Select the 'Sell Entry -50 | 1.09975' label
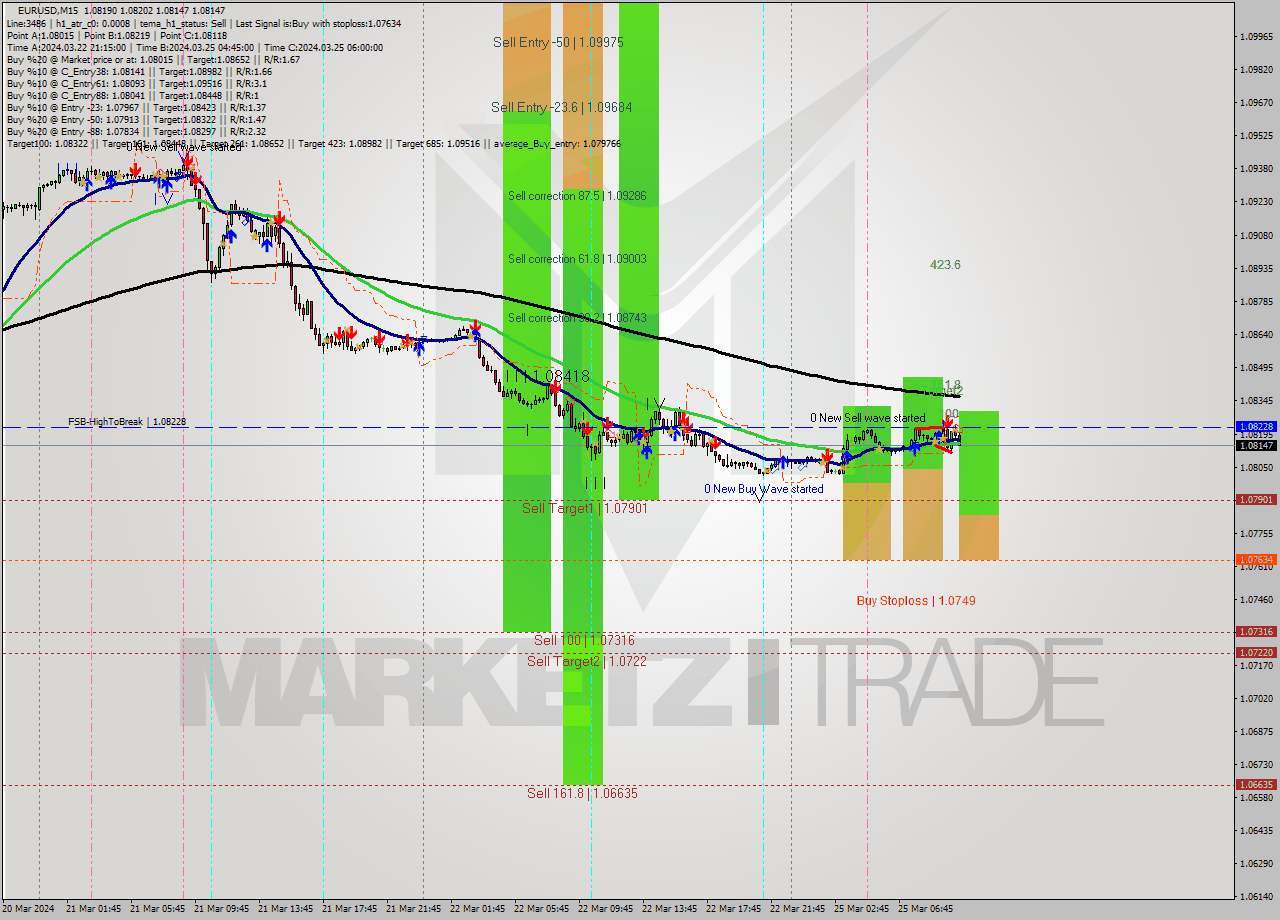The height and width of the screenshot is (920, 1280). coord(558,42)
